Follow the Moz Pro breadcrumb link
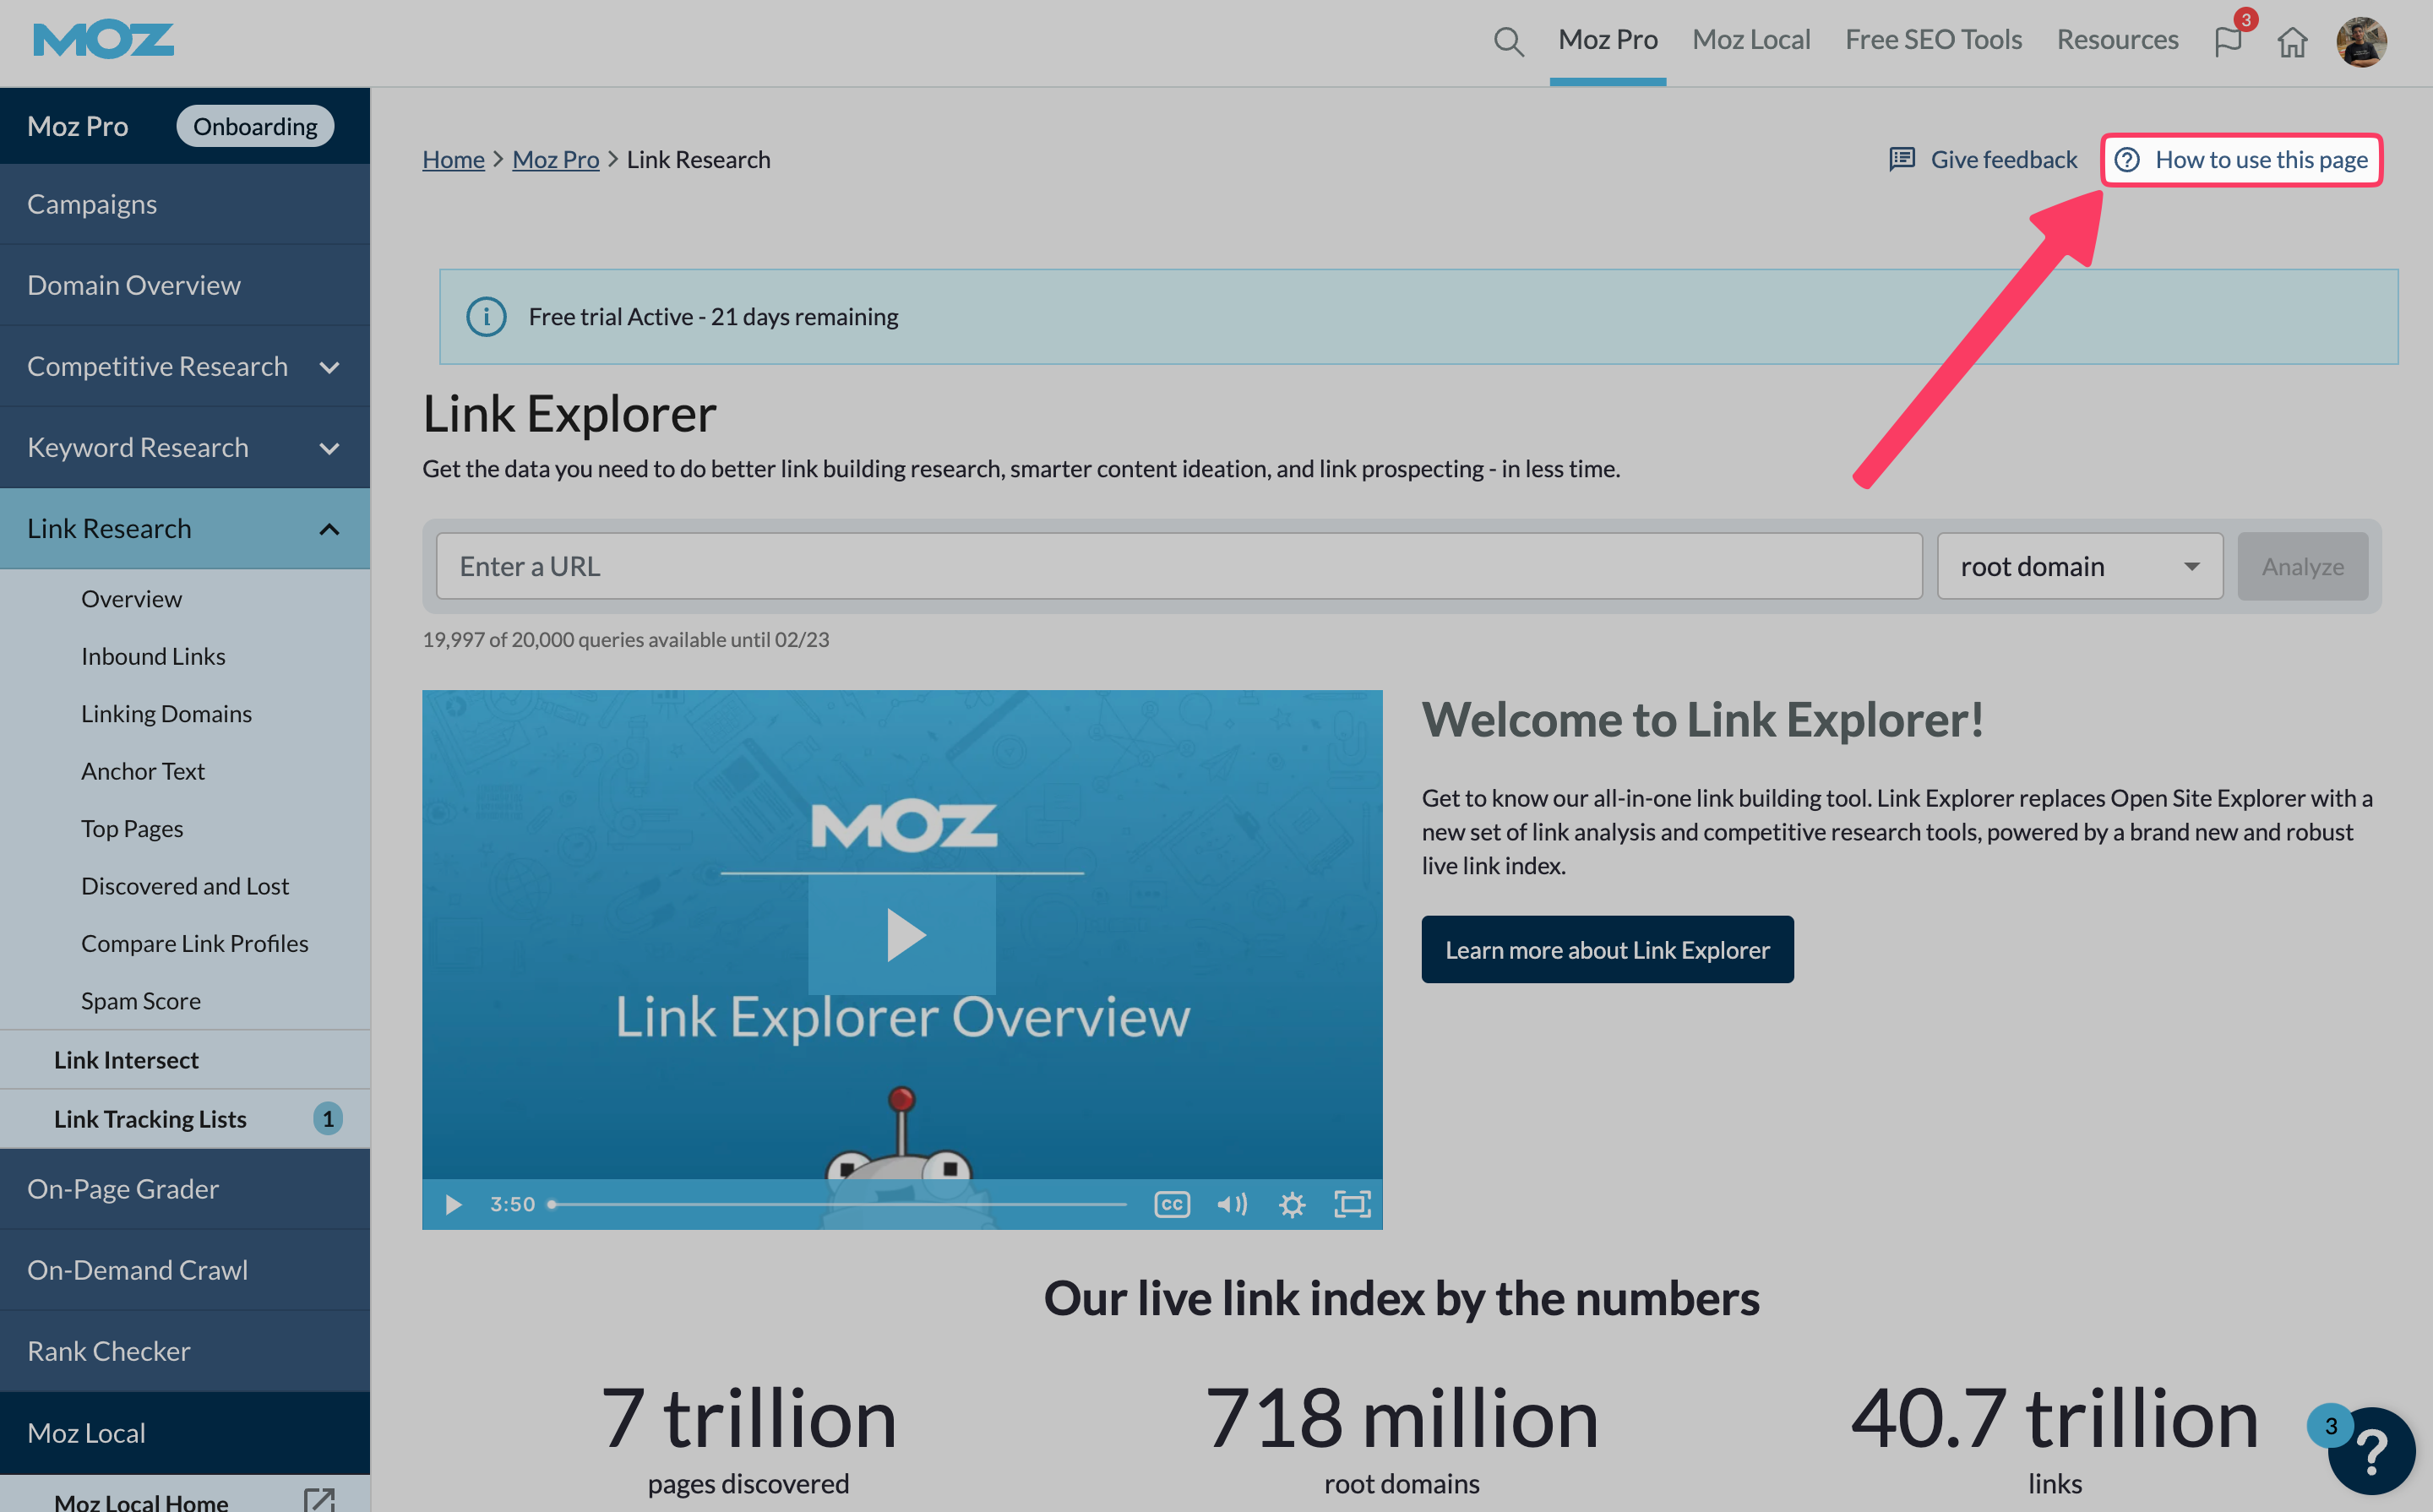Viewport: 2433px width, 1512px height. pos(556,159)
